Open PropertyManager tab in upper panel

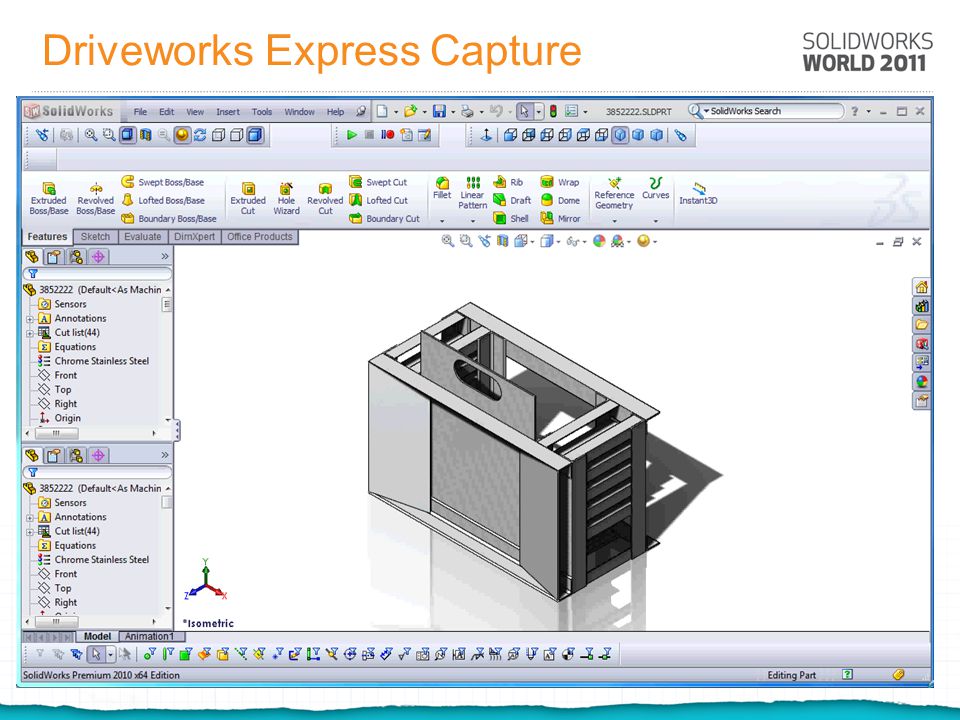54,257
